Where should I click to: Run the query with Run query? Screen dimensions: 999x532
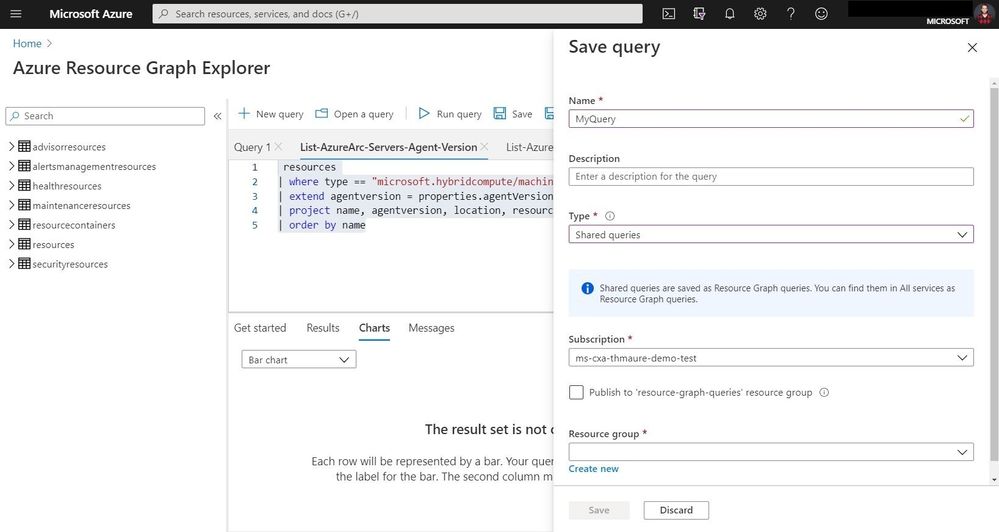pyautogui.click(x=450, y=114)
